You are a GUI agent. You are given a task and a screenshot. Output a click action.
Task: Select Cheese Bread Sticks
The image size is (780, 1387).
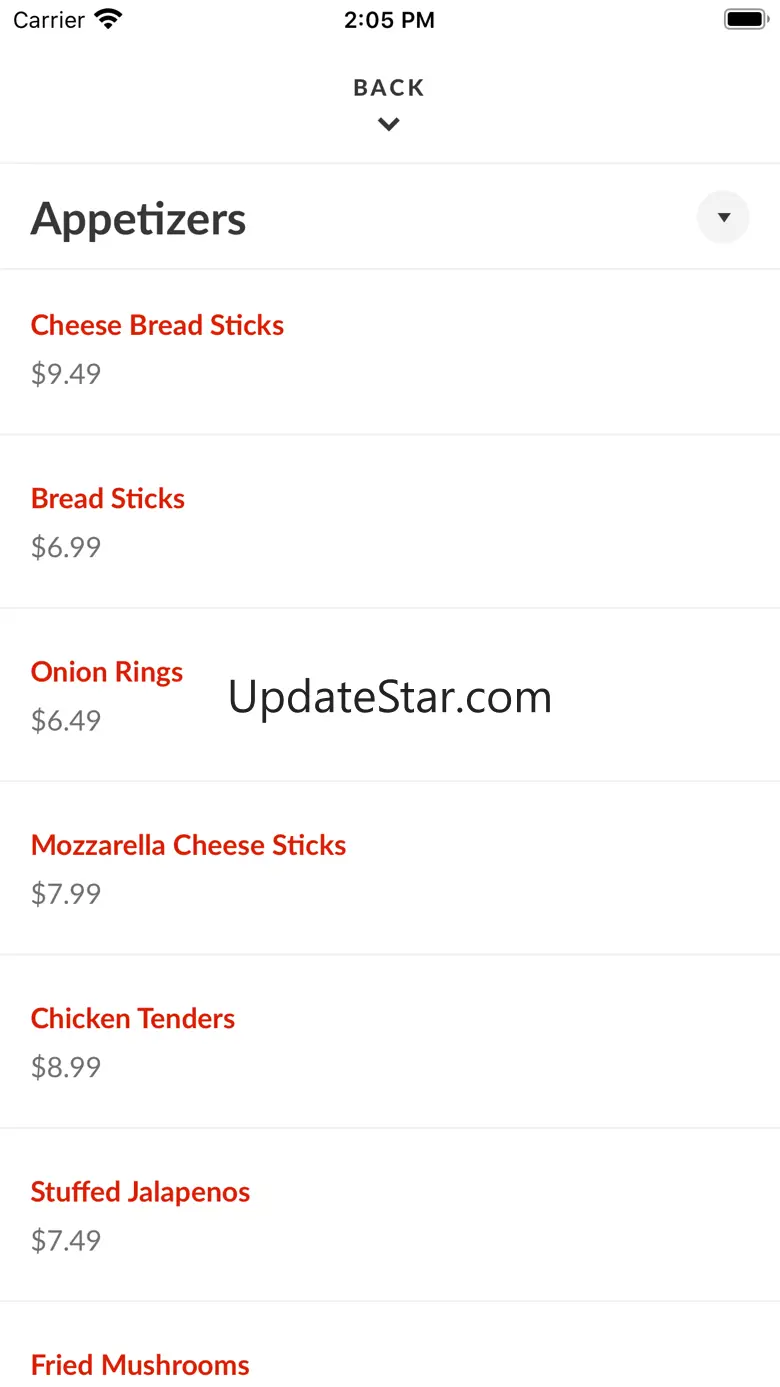pos(157,325)
